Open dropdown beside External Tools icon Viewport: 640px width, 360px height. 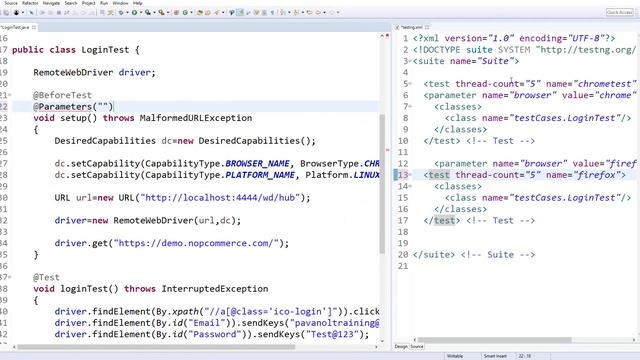click(x=168, y=13)
